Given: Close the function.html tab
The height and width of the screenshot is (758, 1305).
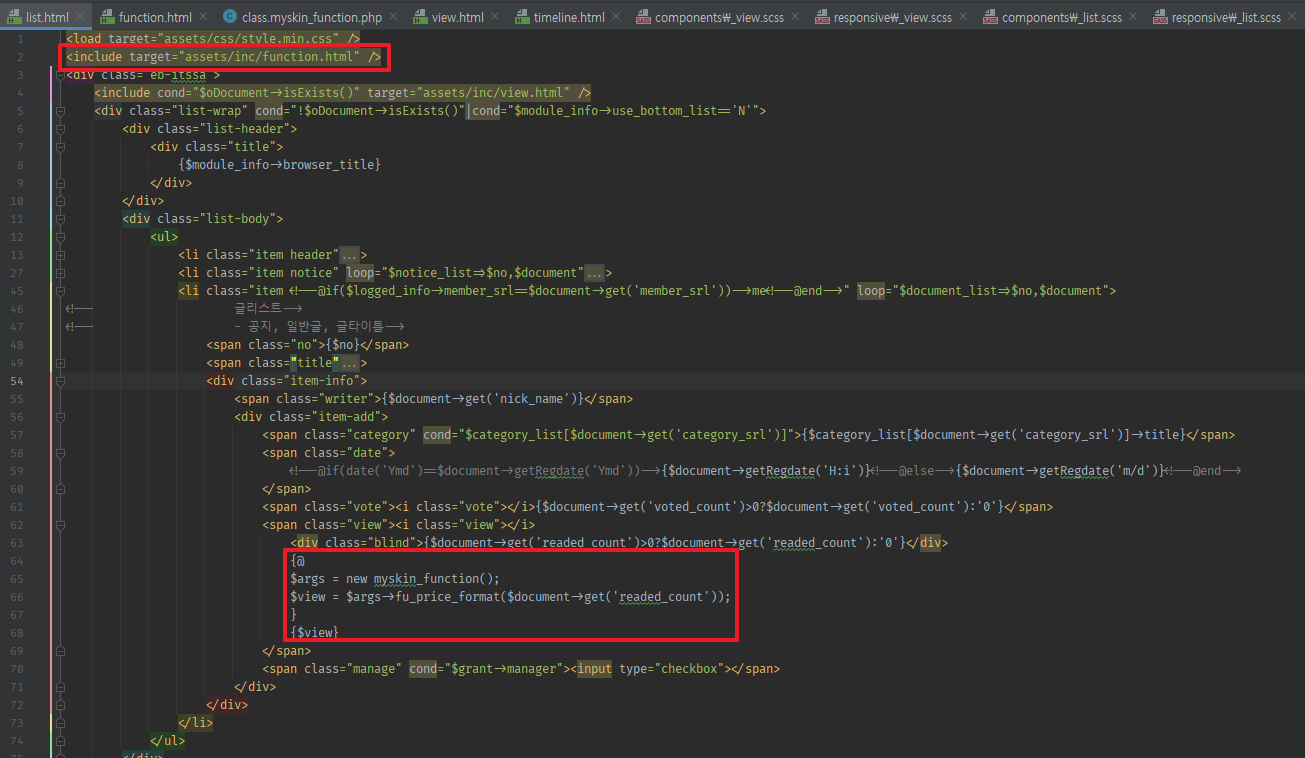Looking at the screenshot, I should pos(202,17).
